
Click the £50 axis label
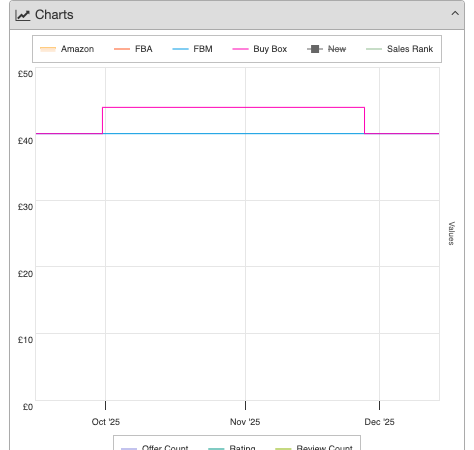pos(25,74)
